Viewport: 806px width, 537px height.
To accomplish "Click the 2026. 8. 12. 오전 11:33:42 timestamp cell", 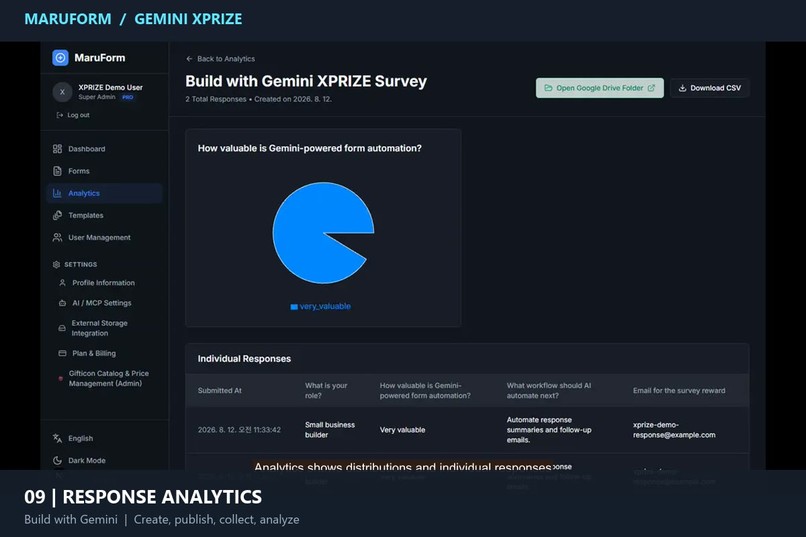I will [x=239, y=430].
